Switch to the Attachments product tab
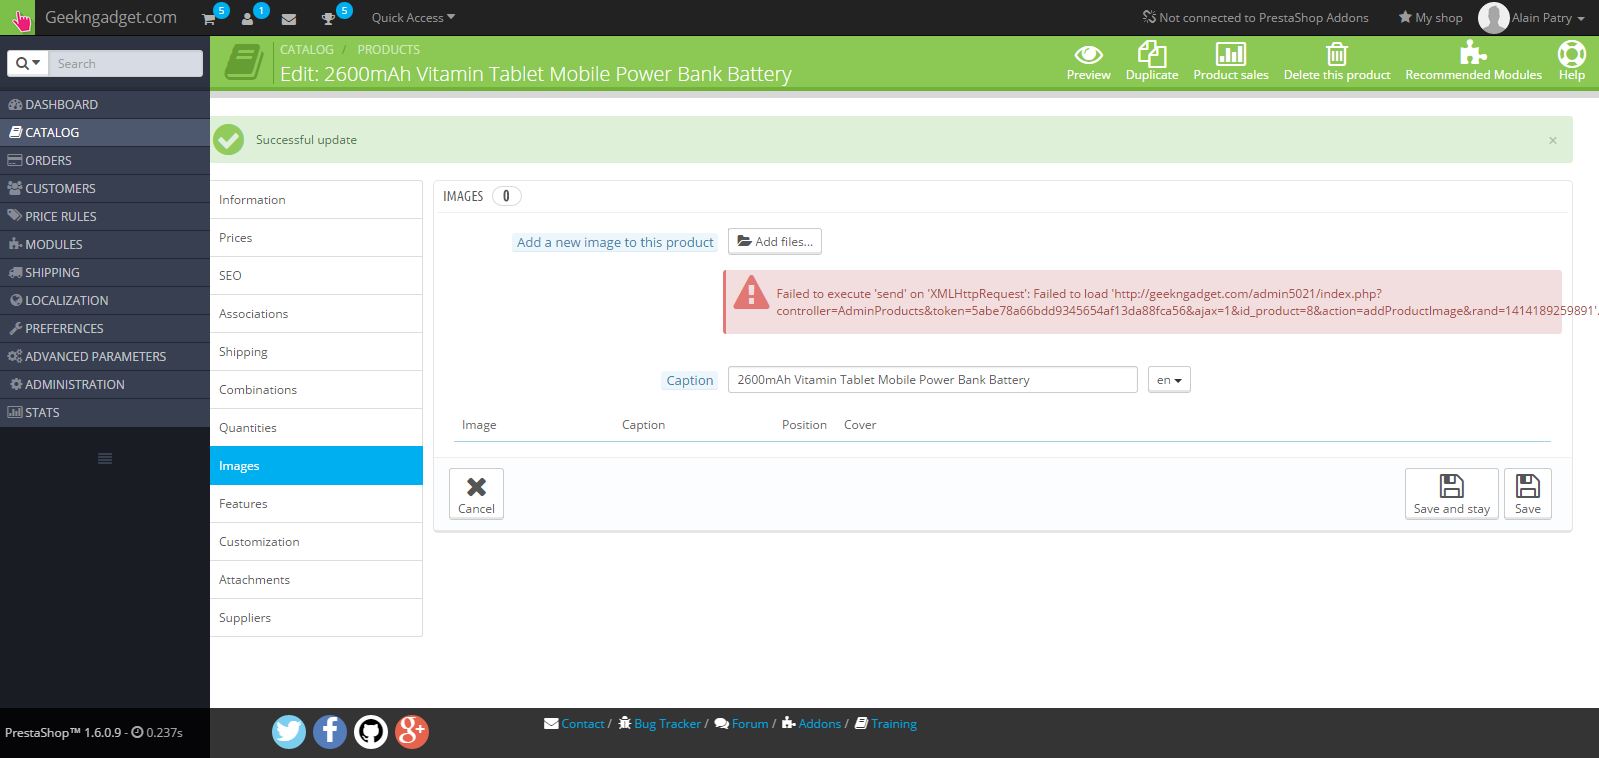This screenshot has width=1599, height=758. [316, 580]
